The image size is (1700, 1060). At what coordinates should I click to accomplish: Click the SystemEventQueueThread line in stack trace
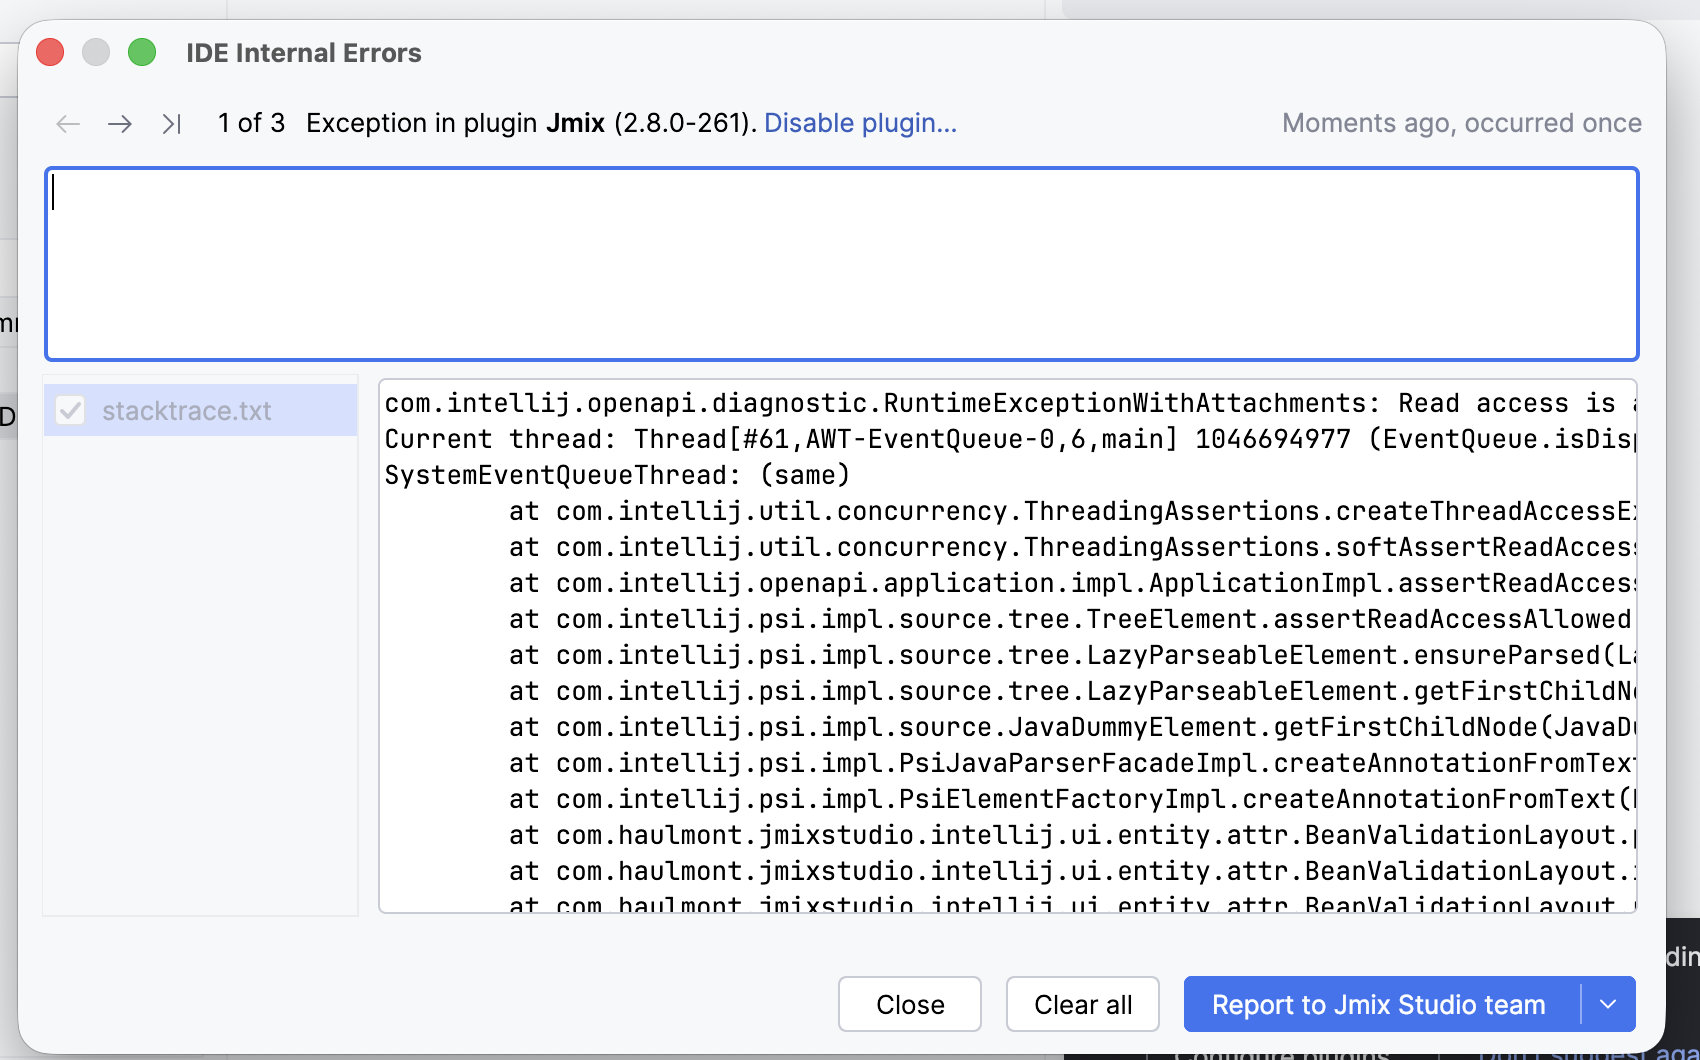point(617,475)
